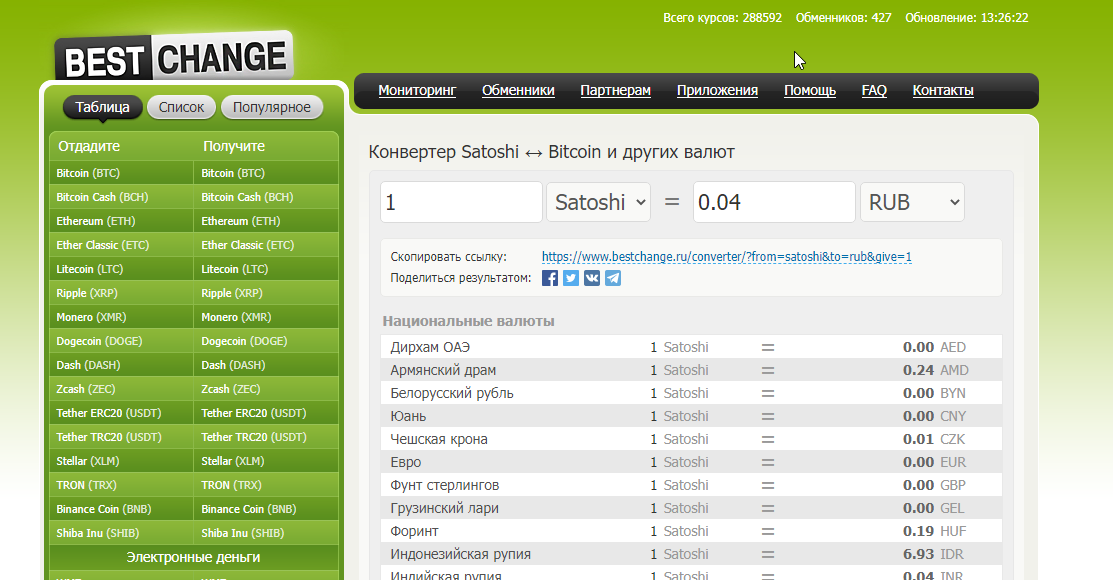The height and width of the screenshot is (580, 1113).
Task: Select Zcash (ZEC) in Получите column
Action: [266, 389]
